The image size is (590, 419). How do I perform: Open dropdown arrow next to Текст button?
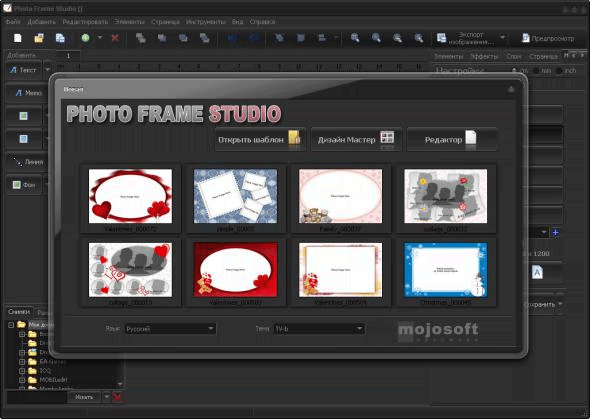[x=47, y=70]
